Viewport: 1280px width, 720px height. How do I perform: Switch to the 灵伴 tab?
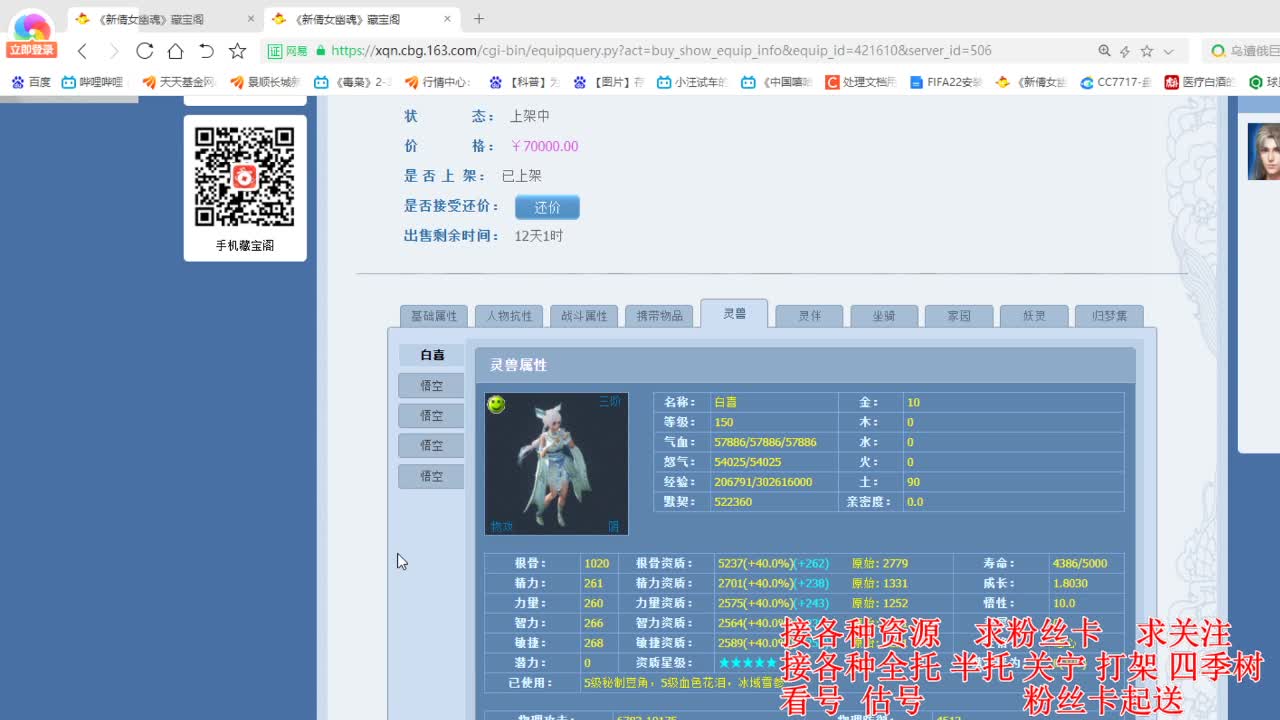coord(808,314)
